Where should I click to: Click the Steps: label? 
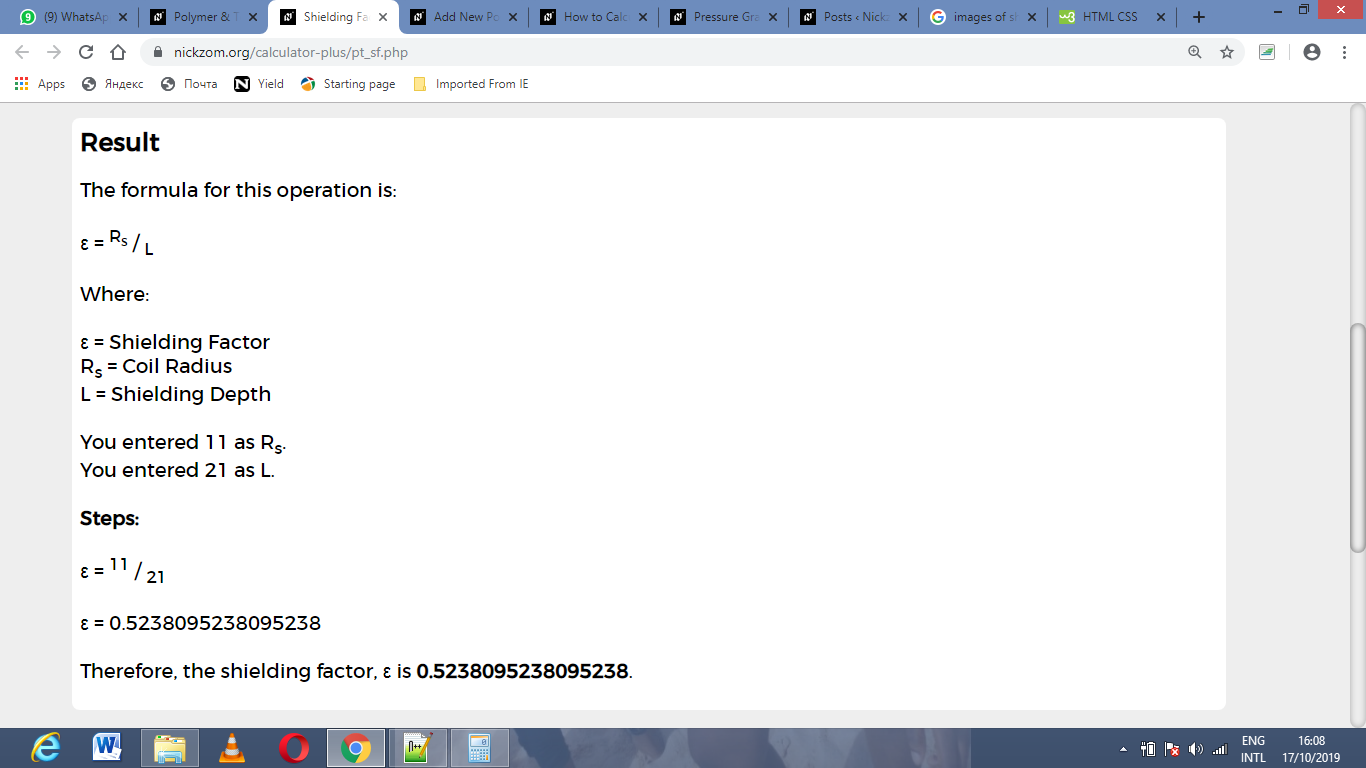(110, 519)
